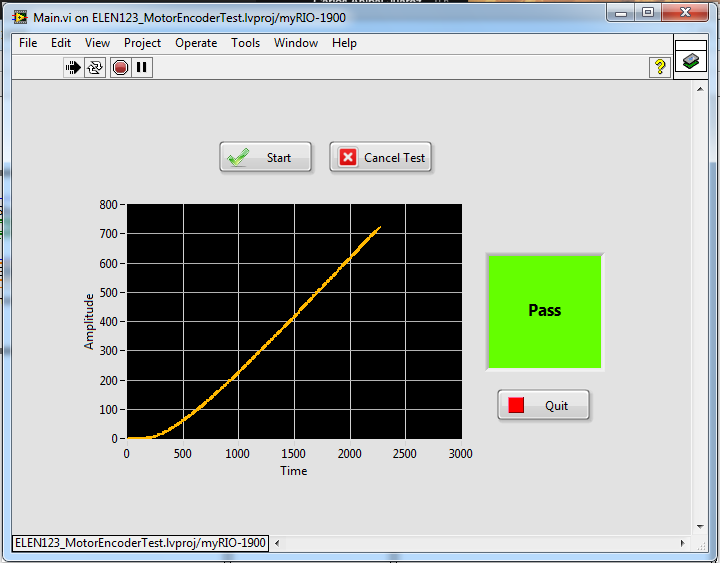Click the horizontal scrollbar left arrow
The width and height of the screenshot is (720, 563).
coord(277,543)
